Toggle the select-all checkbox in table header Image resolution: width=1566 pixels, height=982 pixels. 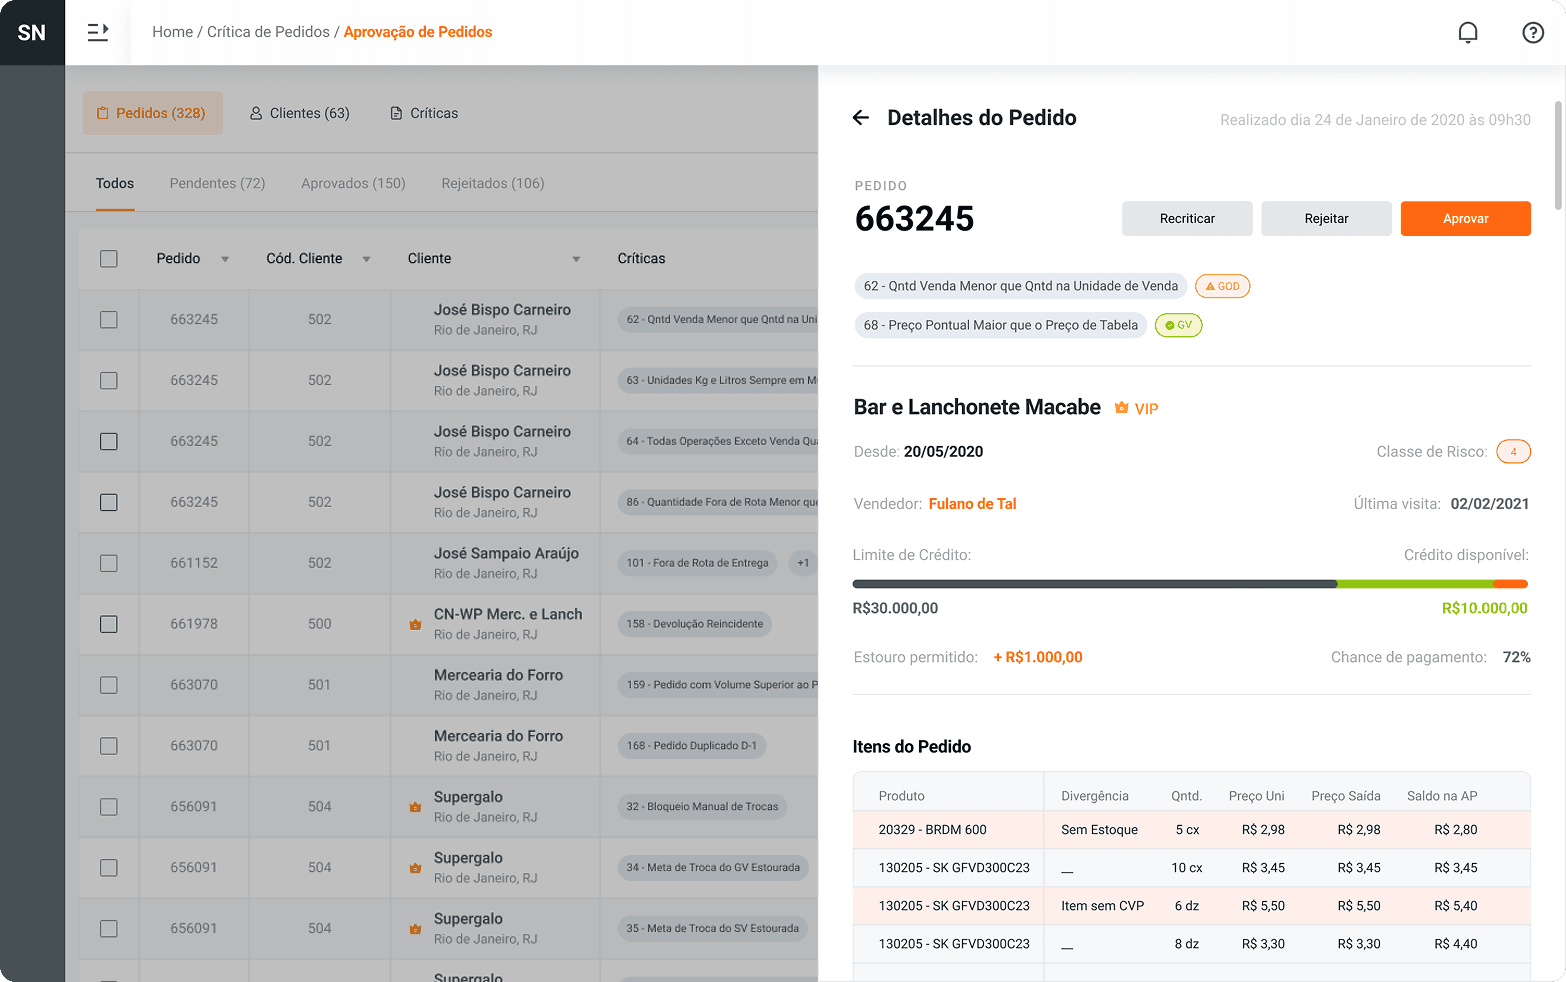click(109, 259)
